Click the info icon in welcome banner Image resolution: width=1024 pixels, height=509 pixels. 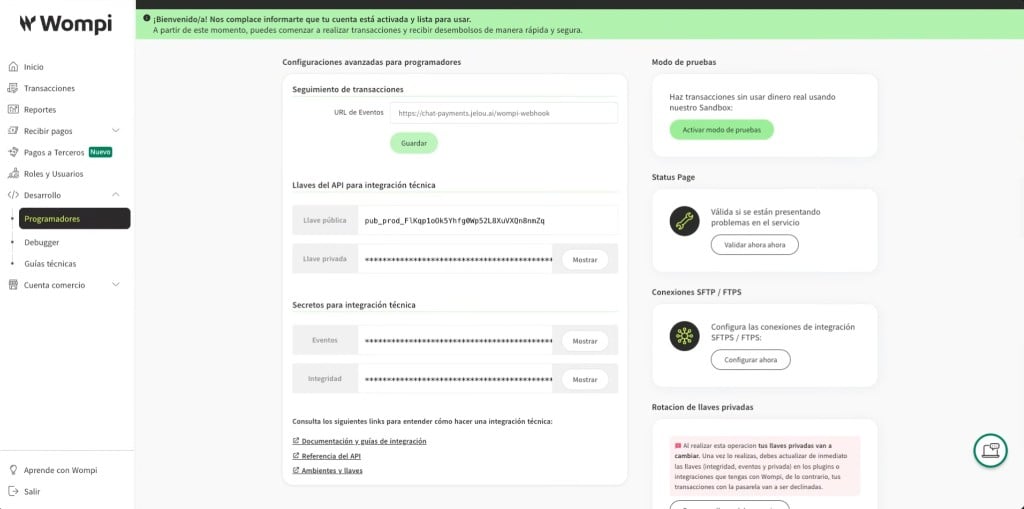coord(147,20)
